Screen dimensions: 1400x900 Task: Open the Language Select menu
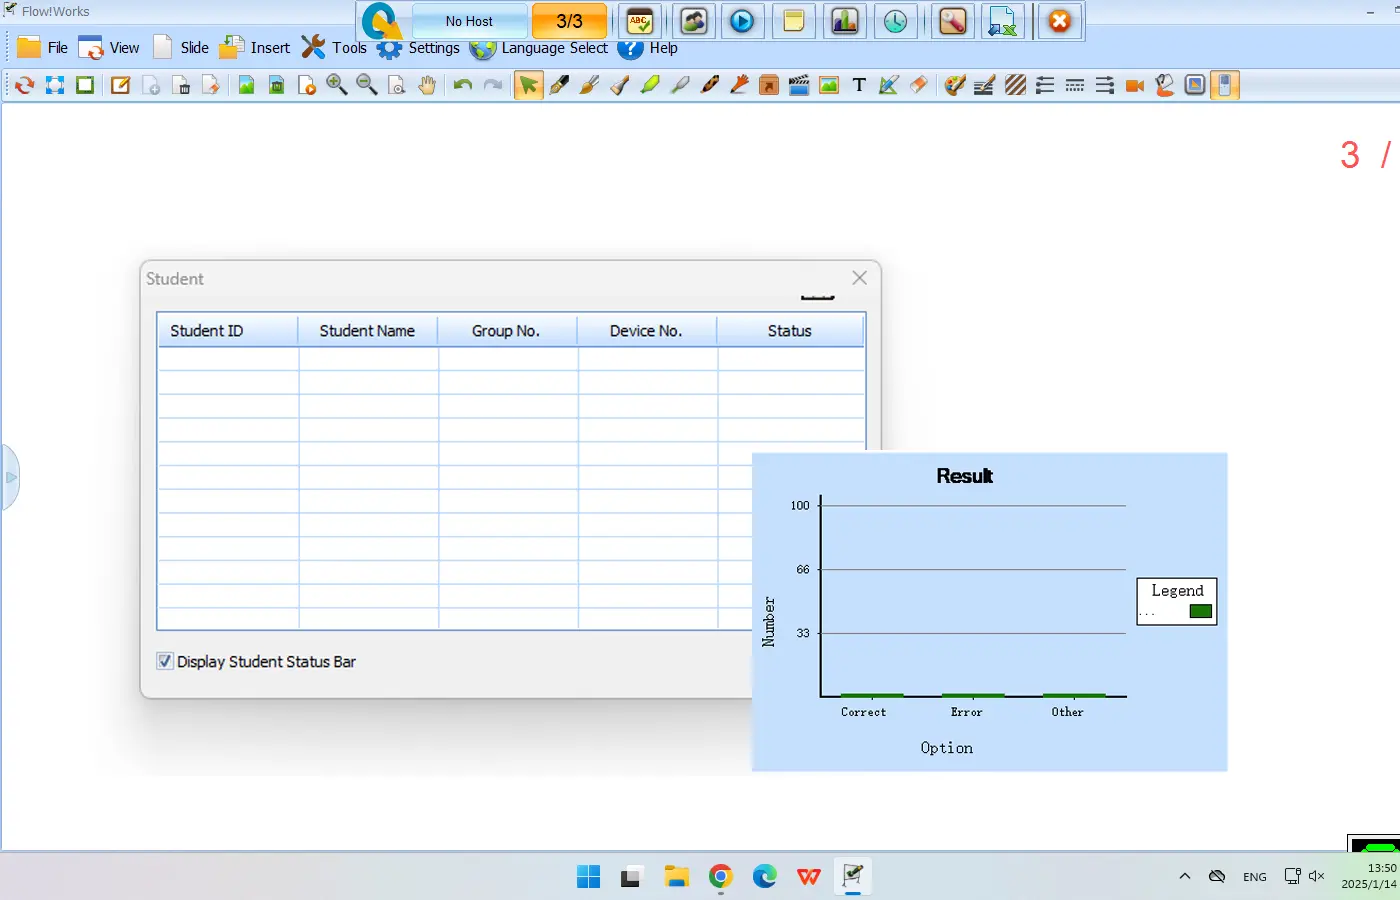(539, 47)
